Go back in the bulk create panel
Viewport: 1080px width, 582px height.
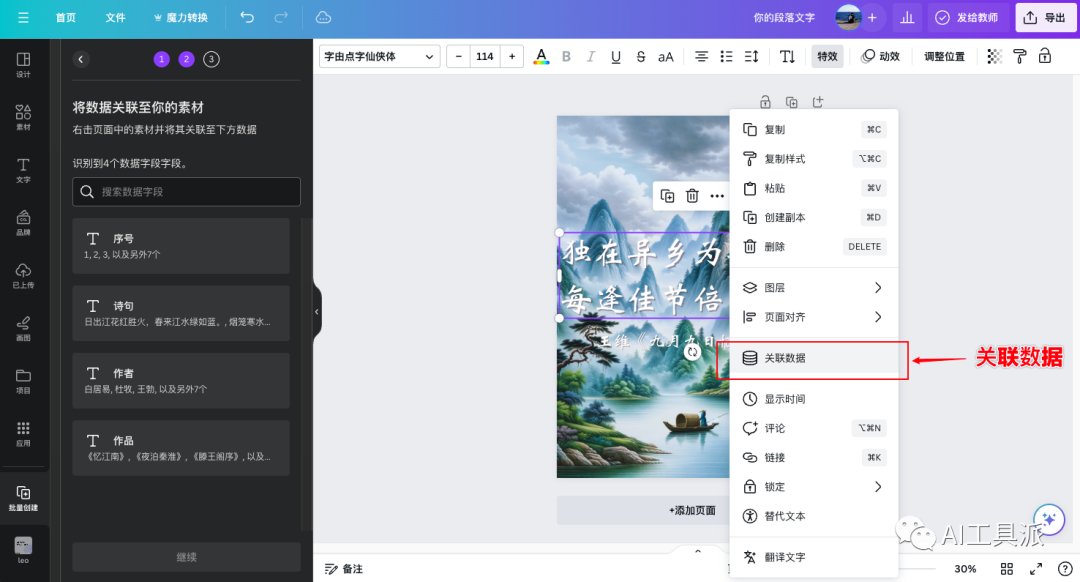point(81,59)
